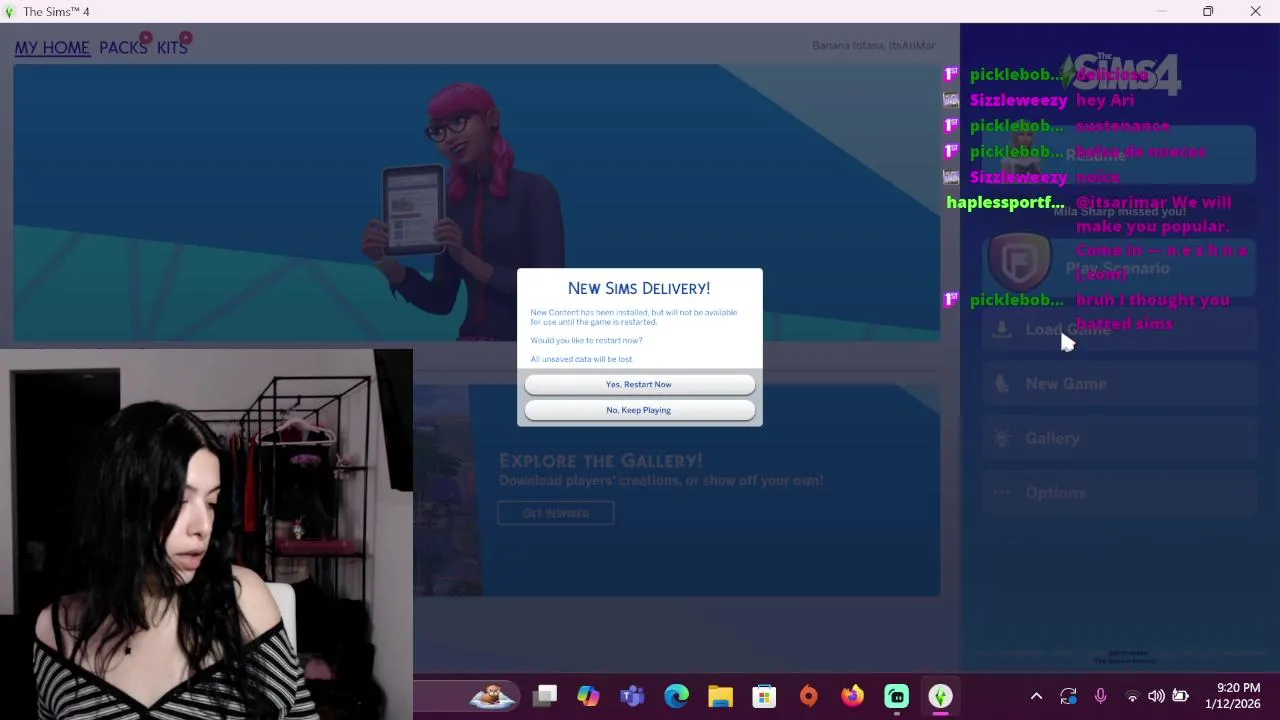Click The Sims 4 taskbar icon

point(940,696)
